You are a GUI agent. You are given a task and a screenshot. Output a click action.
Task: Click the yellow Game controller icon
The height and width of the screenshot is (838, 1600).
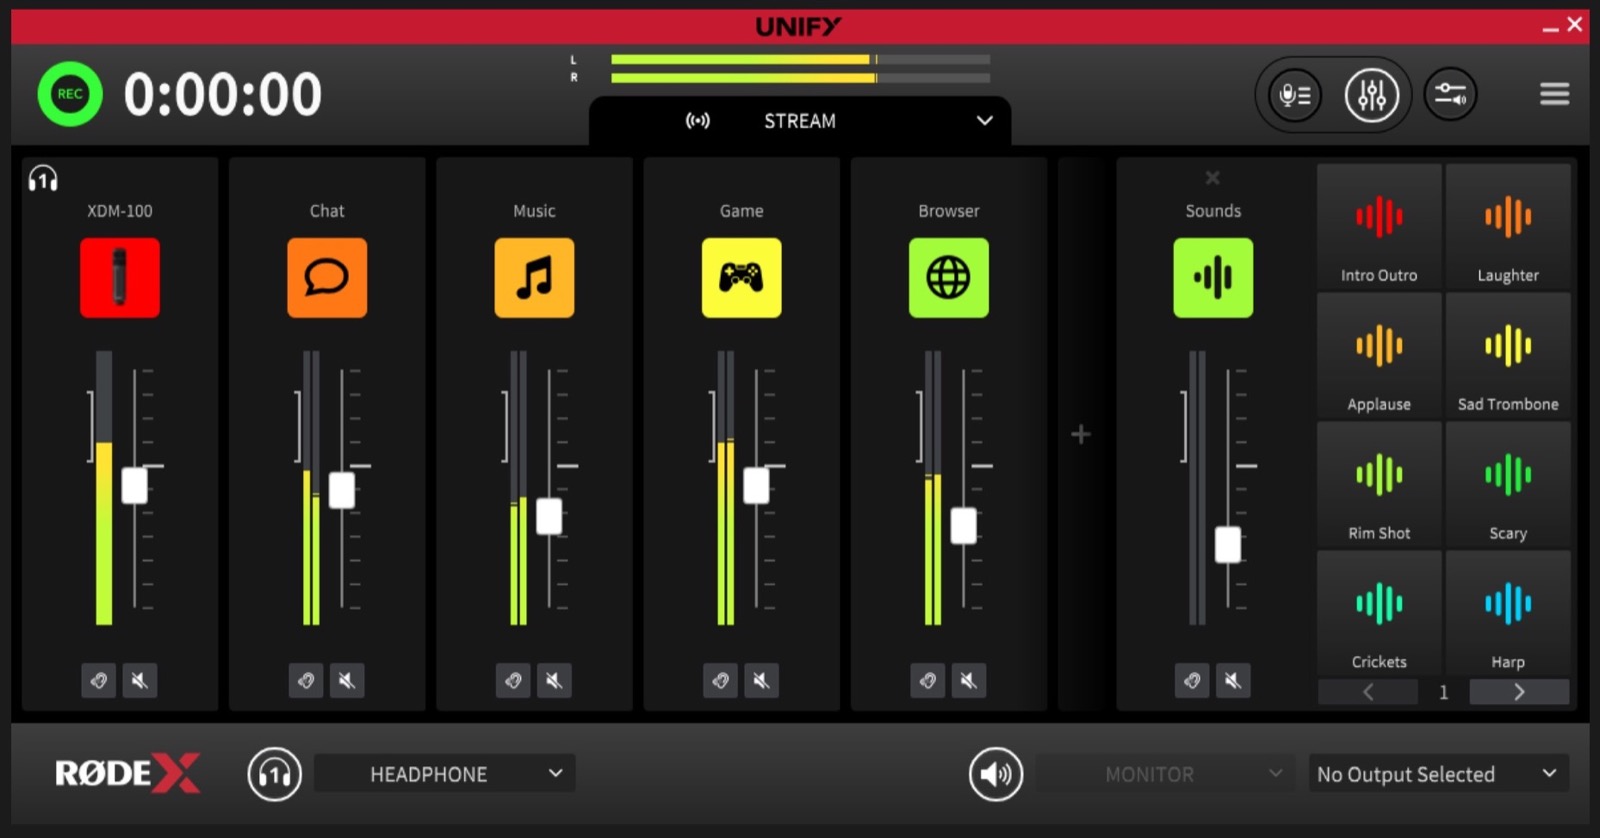[x=741, y=278]
